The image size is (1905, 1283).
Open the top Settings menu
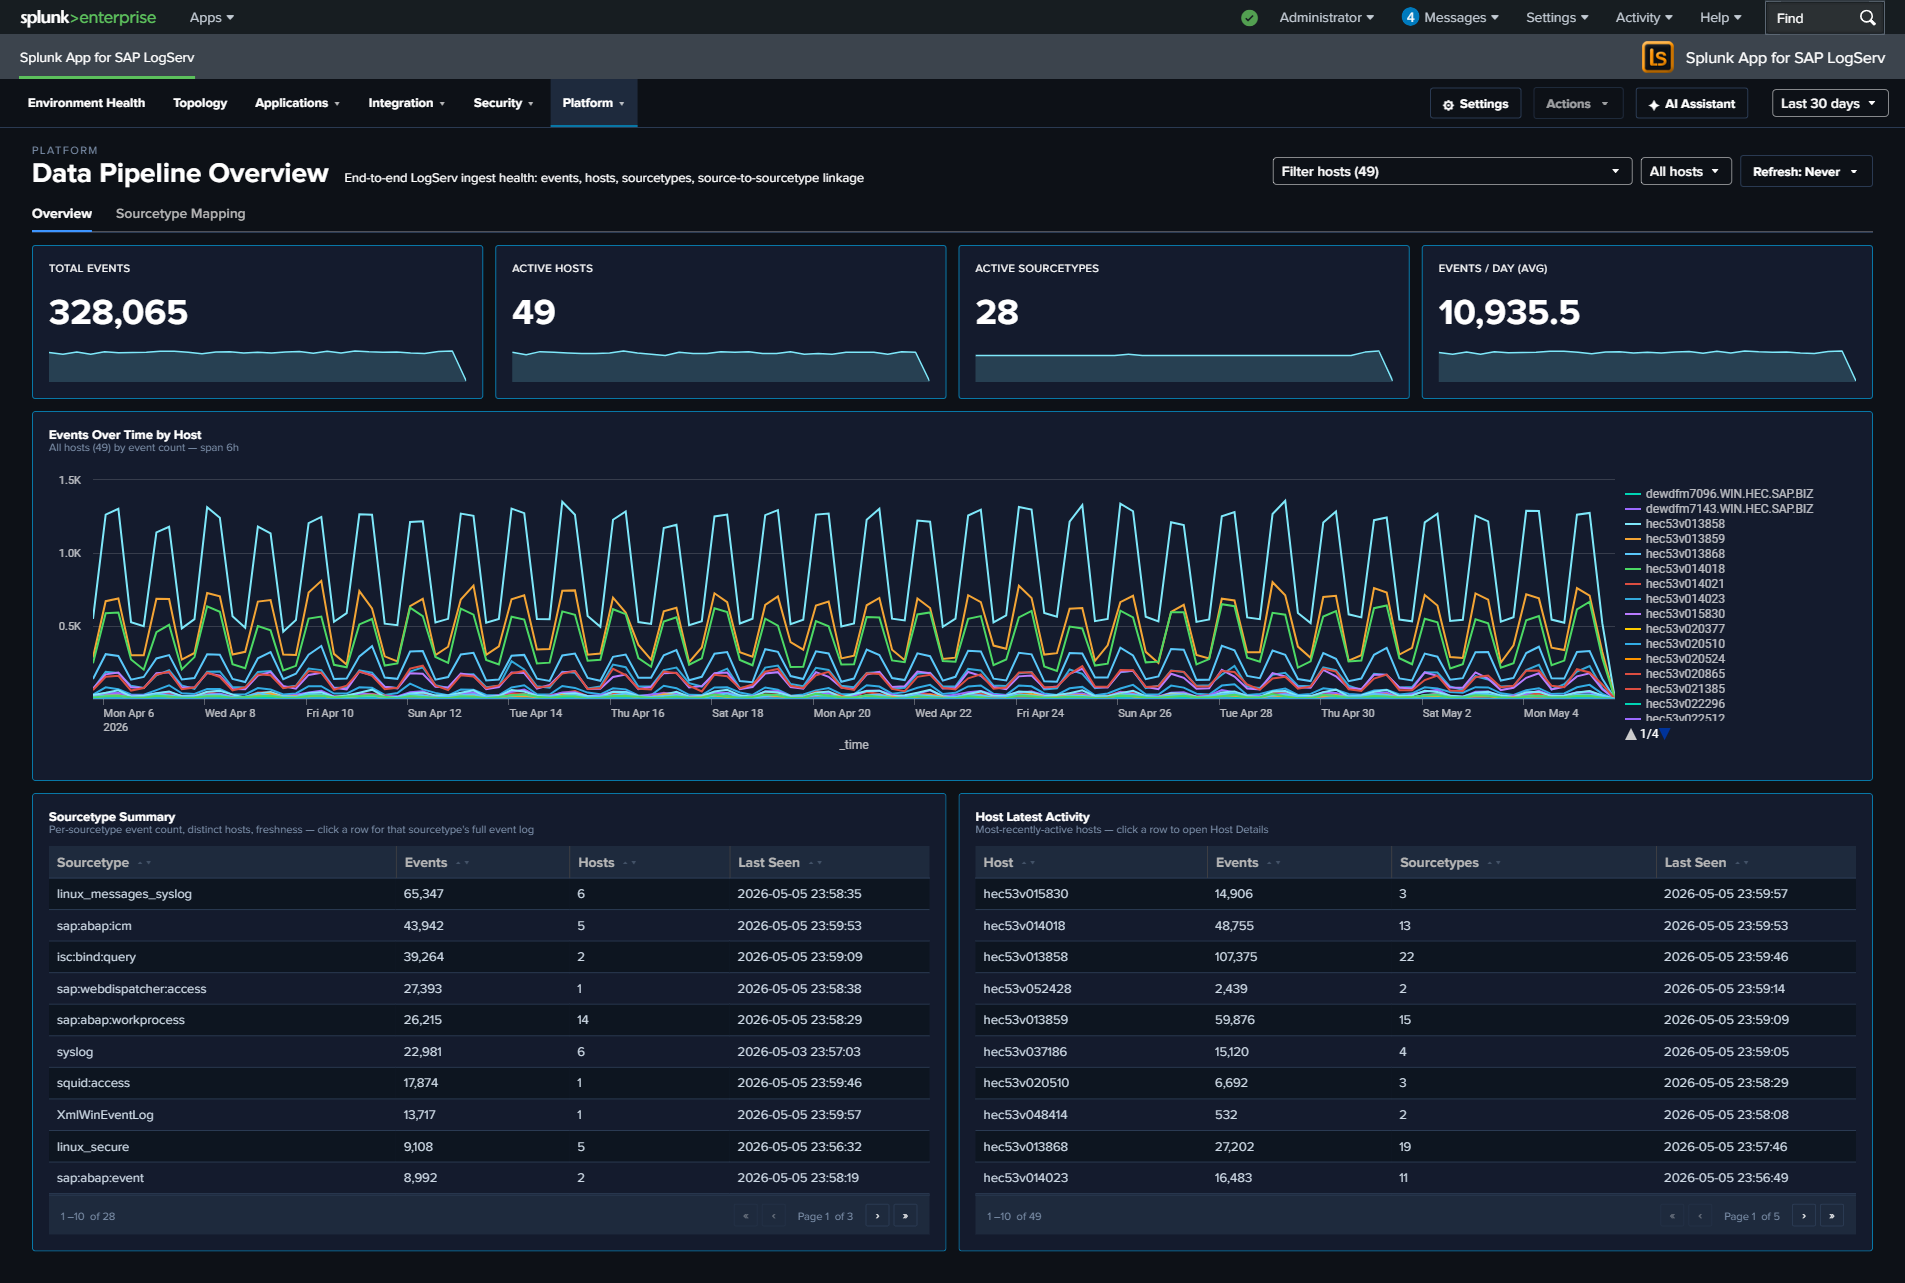[x=1557, y=17]
